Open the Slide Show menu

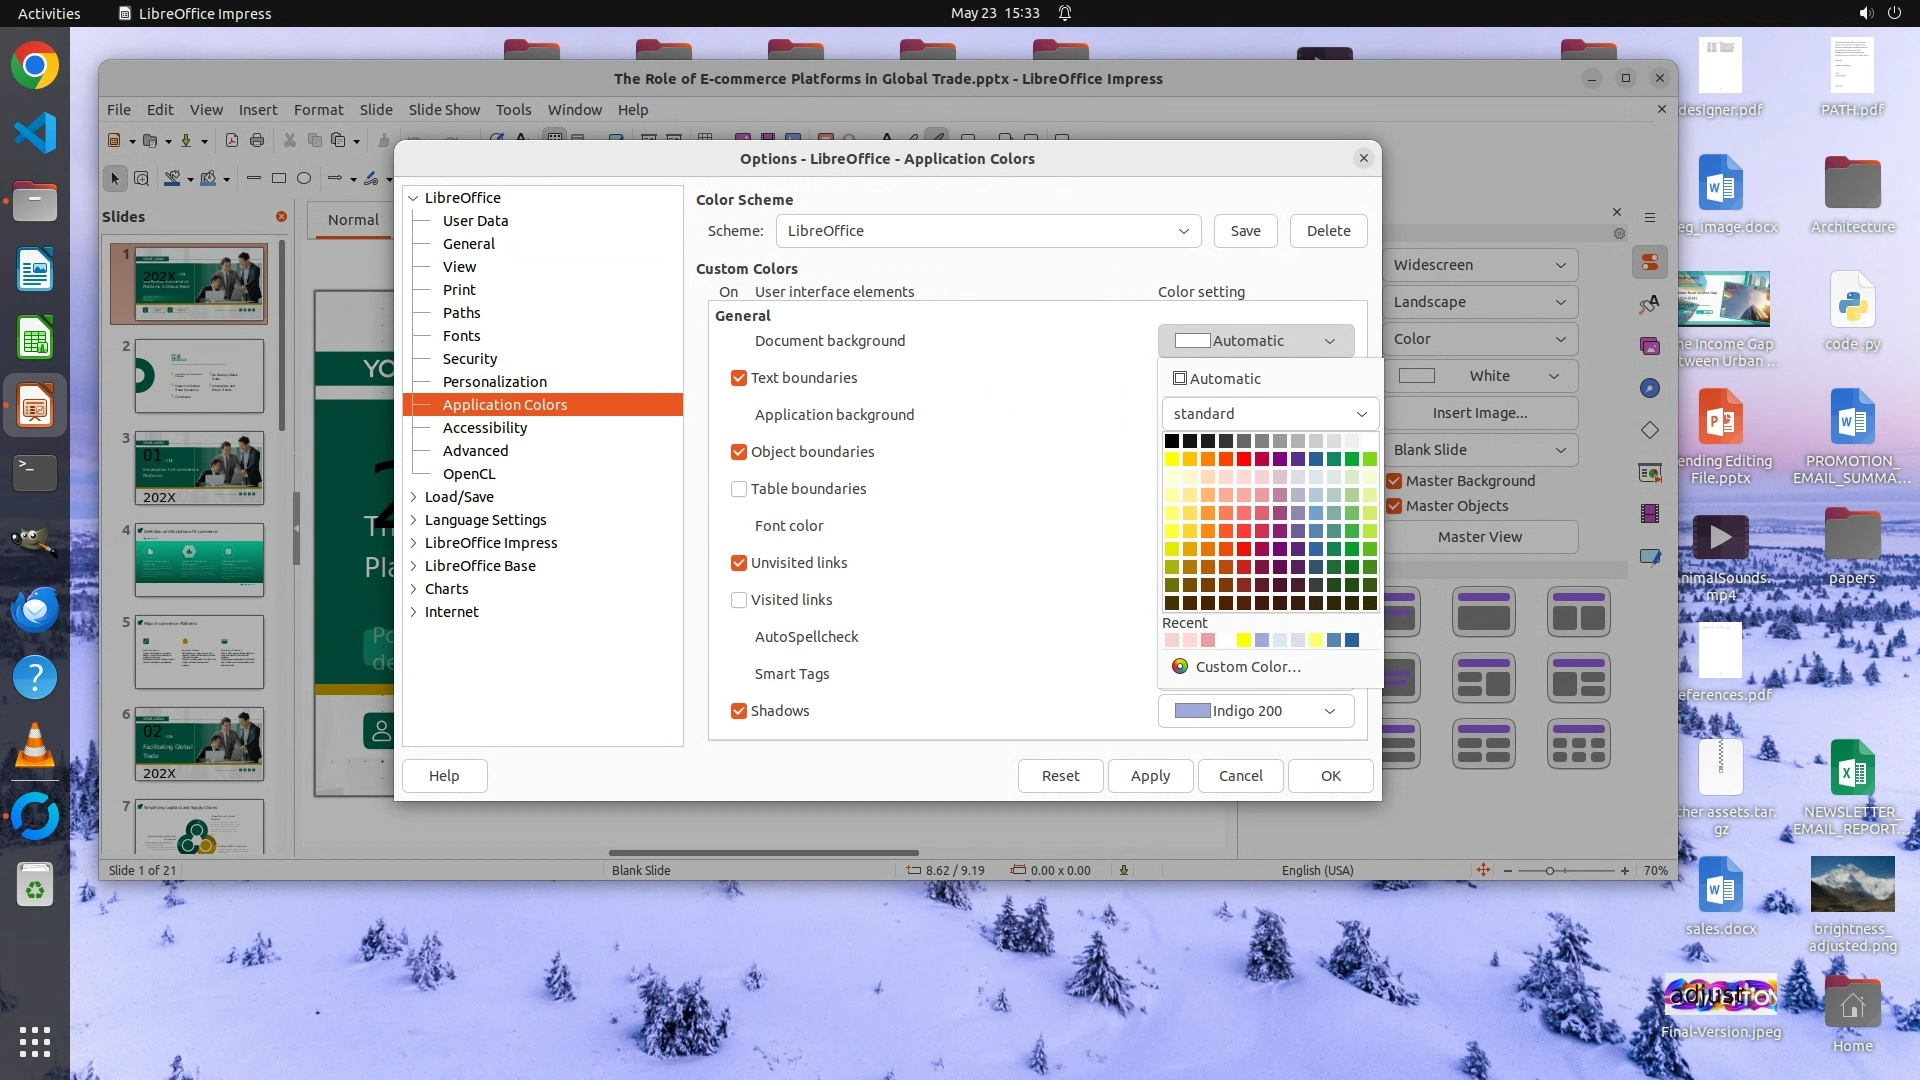444,110
